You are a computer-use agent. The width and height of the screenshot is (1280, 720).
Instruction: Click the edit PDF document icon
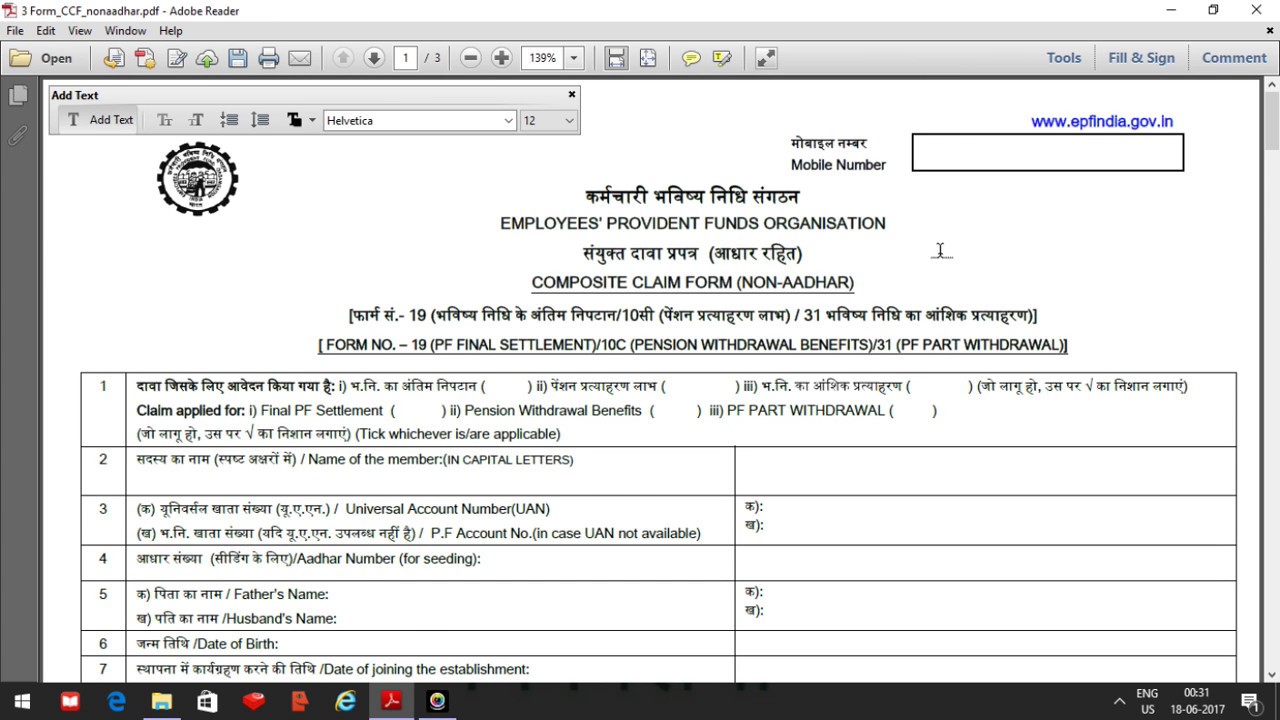click(x=177, y=58)
